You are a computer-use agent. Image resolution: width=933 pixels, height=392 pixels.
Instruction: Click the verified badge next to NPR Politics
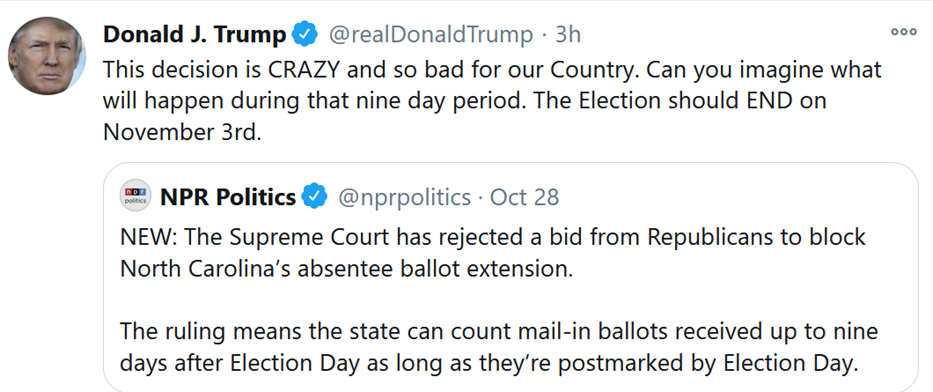pos(315,196)
